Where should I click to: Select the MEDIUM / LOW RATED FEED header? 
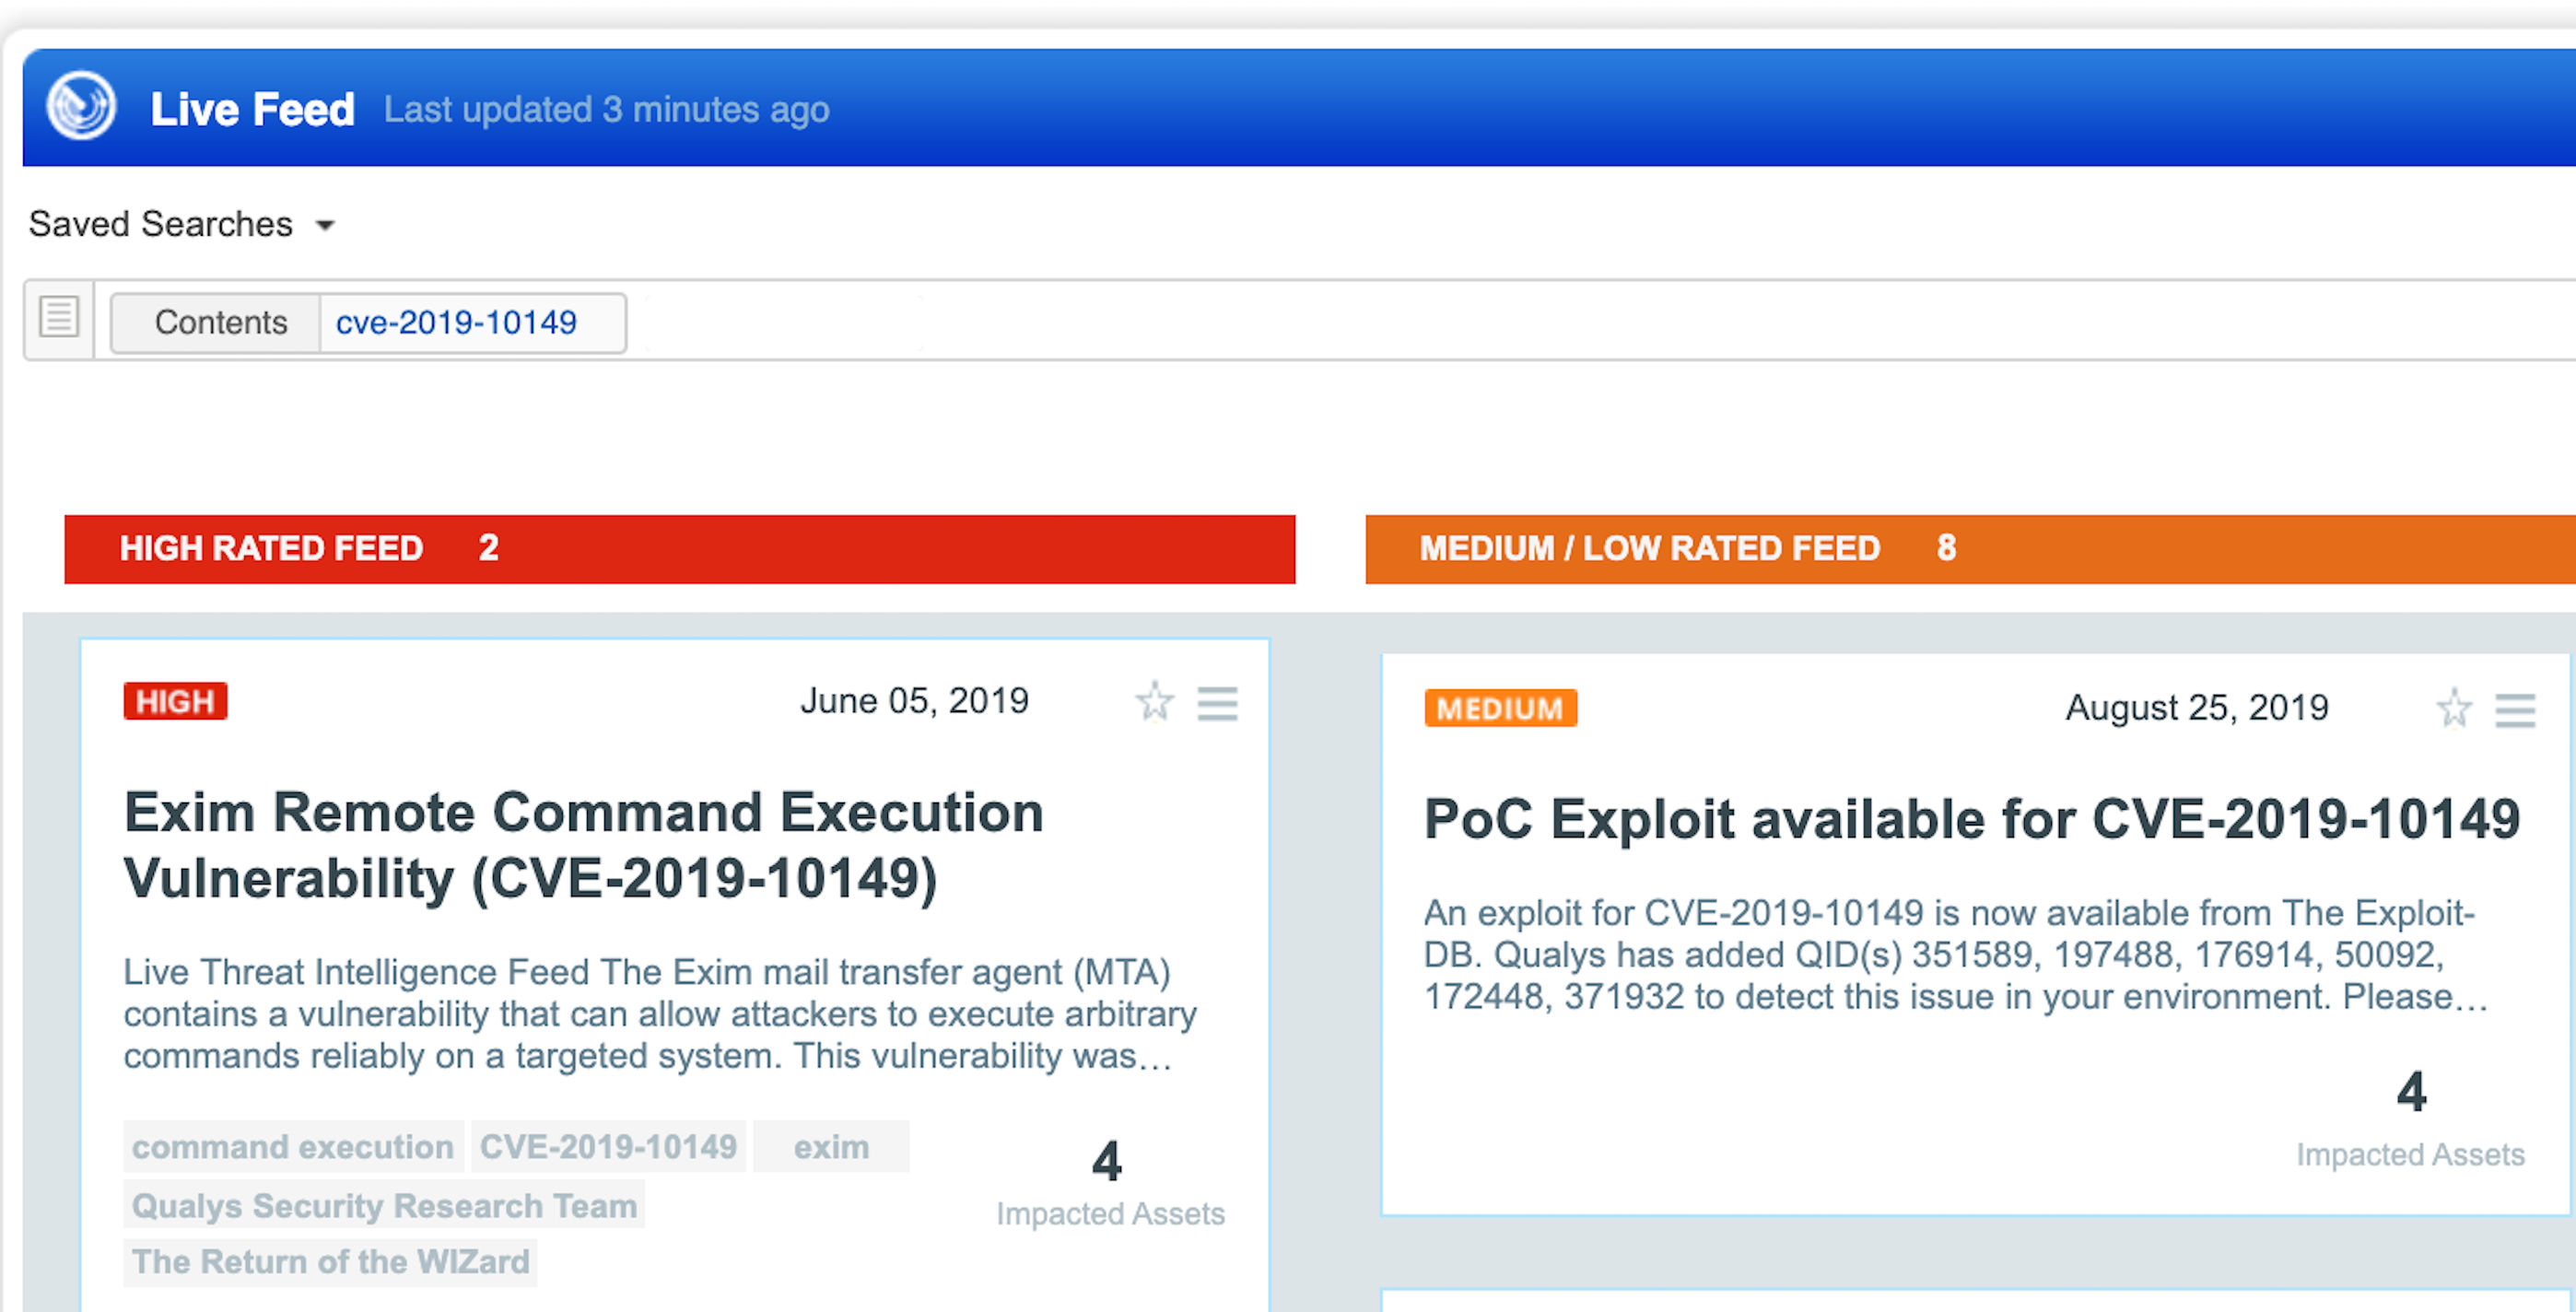coord(1970,548)
